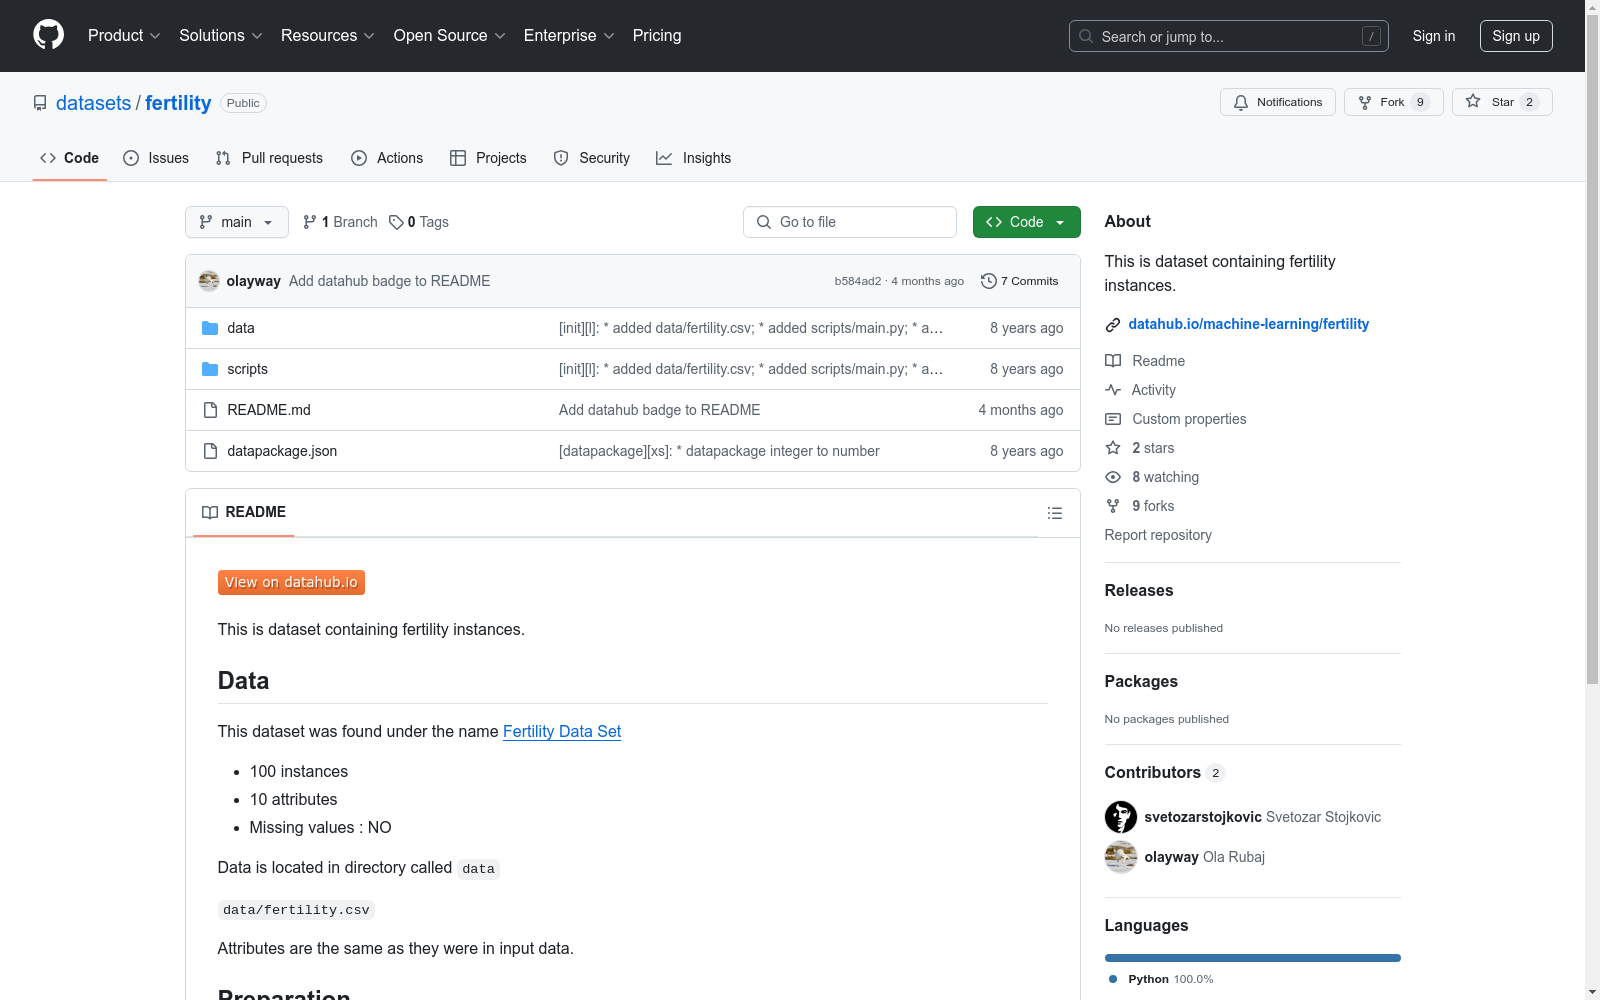The height and width of the screenshot is (1000, 1600).
Task: Open the green Code dropdown
Action: click(x=1026, y=222)
